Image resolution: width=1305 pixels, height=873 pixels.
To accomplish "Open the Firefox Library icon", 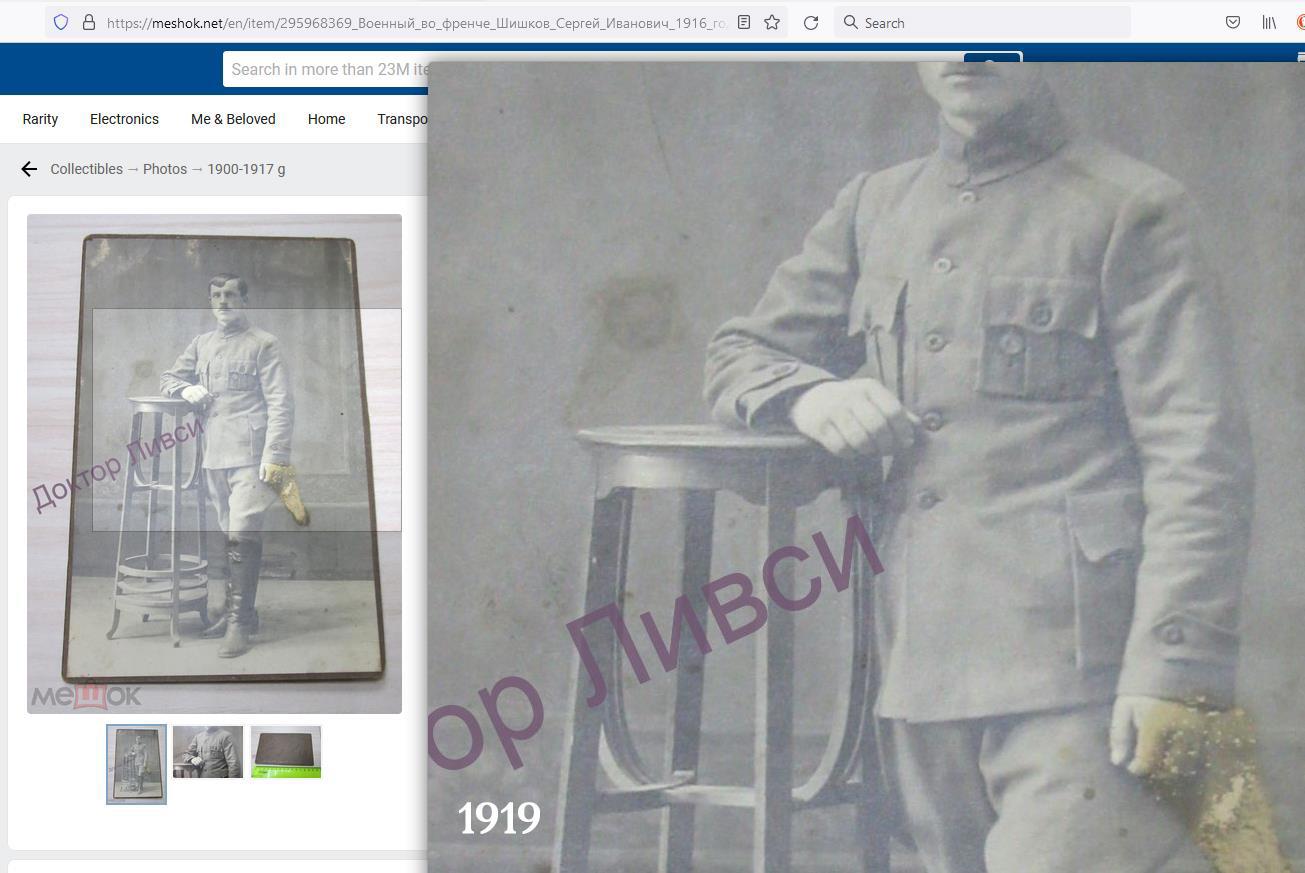I will (1269, 22).
